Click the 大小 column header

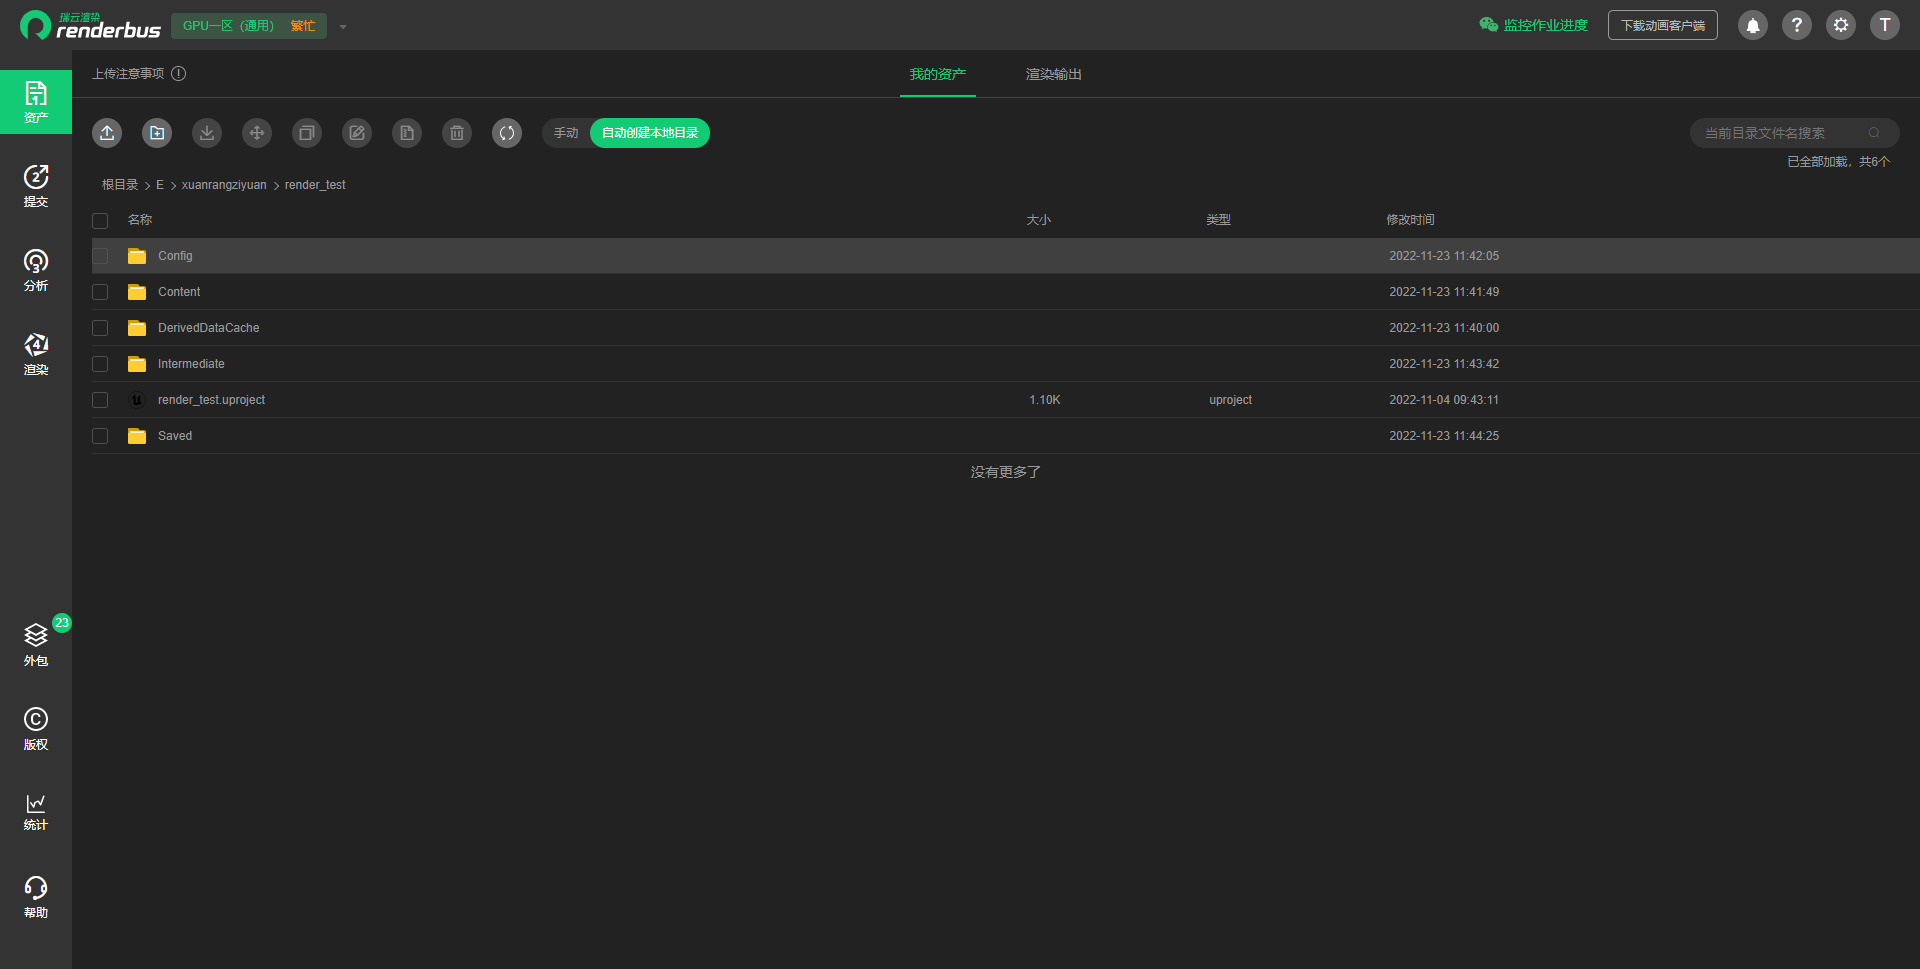click(1039, 220)
